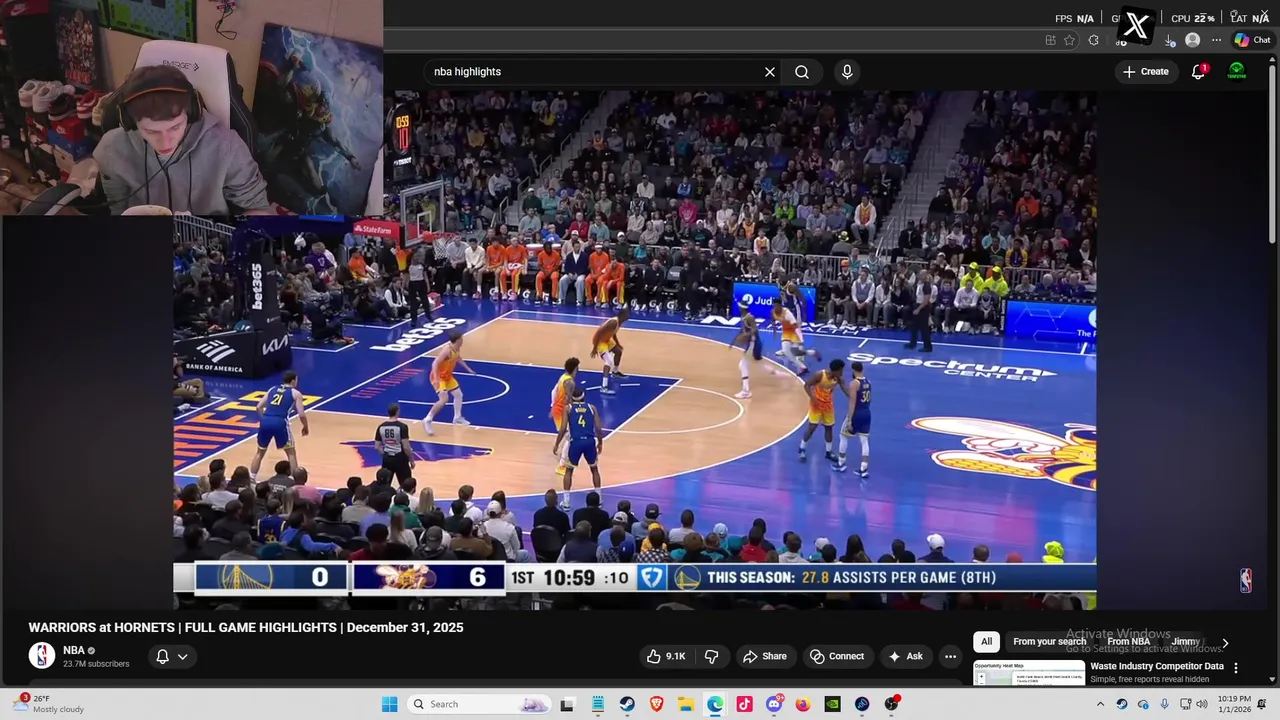This screenshot has width=1280, height=720.
Task: Open the YouTube Create button
Action: coord(1146,72)
